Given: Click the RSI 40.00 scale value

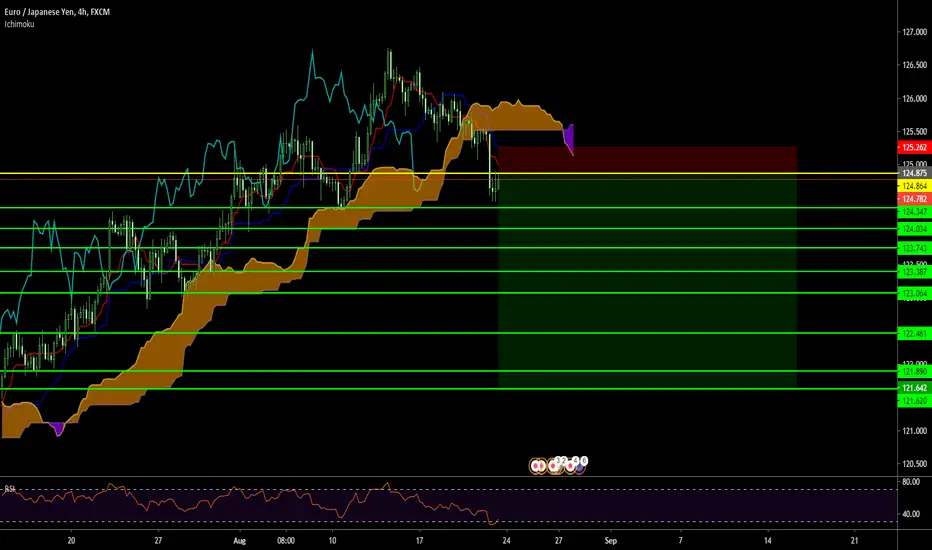Looking at the screenshot, I should [x=911, y=514].
